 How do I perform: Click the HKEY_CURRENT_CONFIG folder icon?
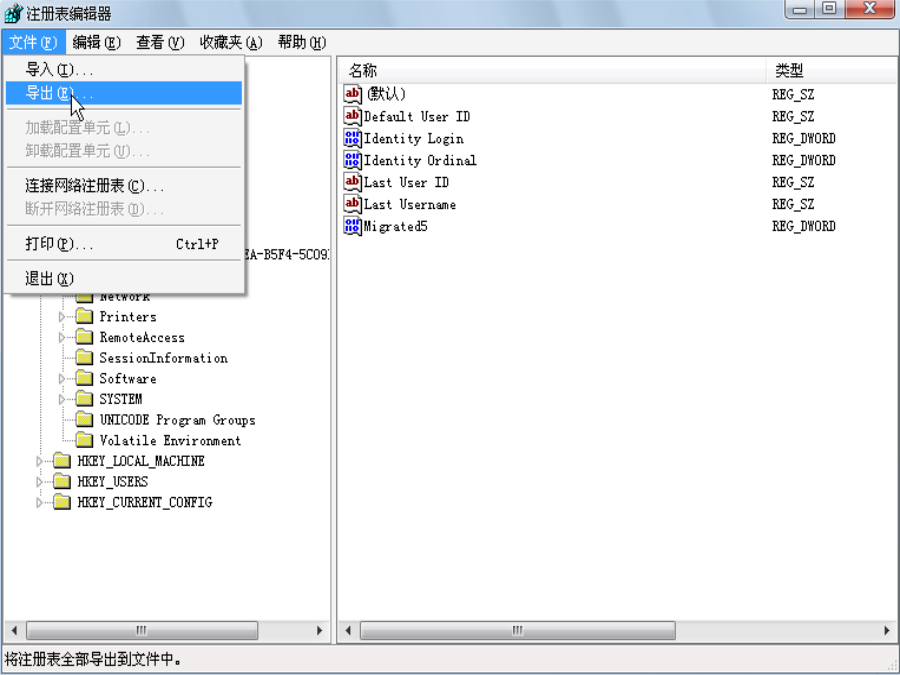coord(62,502)
